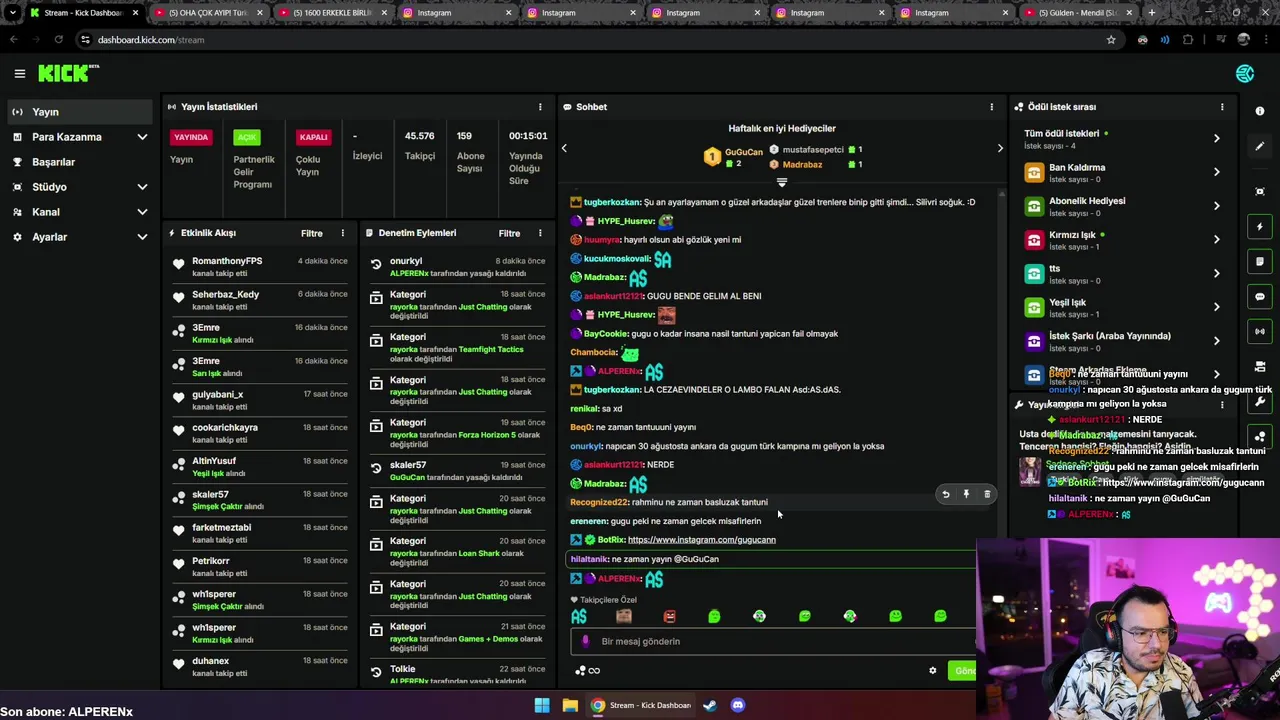The height and width of the screenshot is (720, 1280).
Task: Click the camera icon in right toolbar
Action: click(1260, 366)
